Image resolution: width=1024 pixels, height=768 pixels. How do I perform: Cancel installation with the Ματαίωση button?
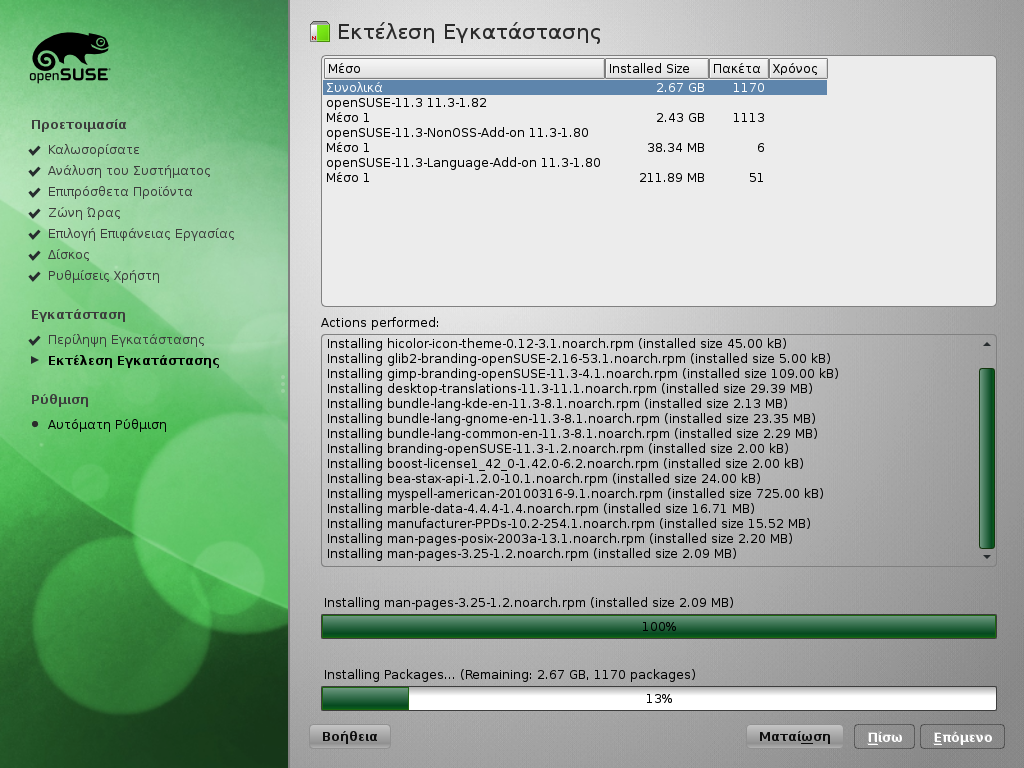click(795, 737)
